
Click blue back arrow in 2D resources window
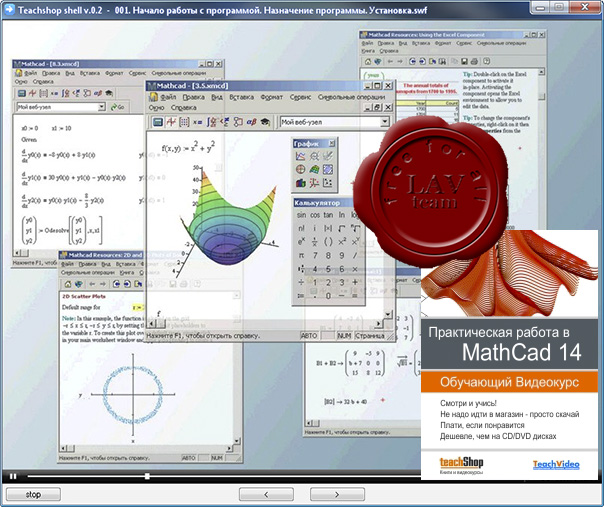pos(116,284)
